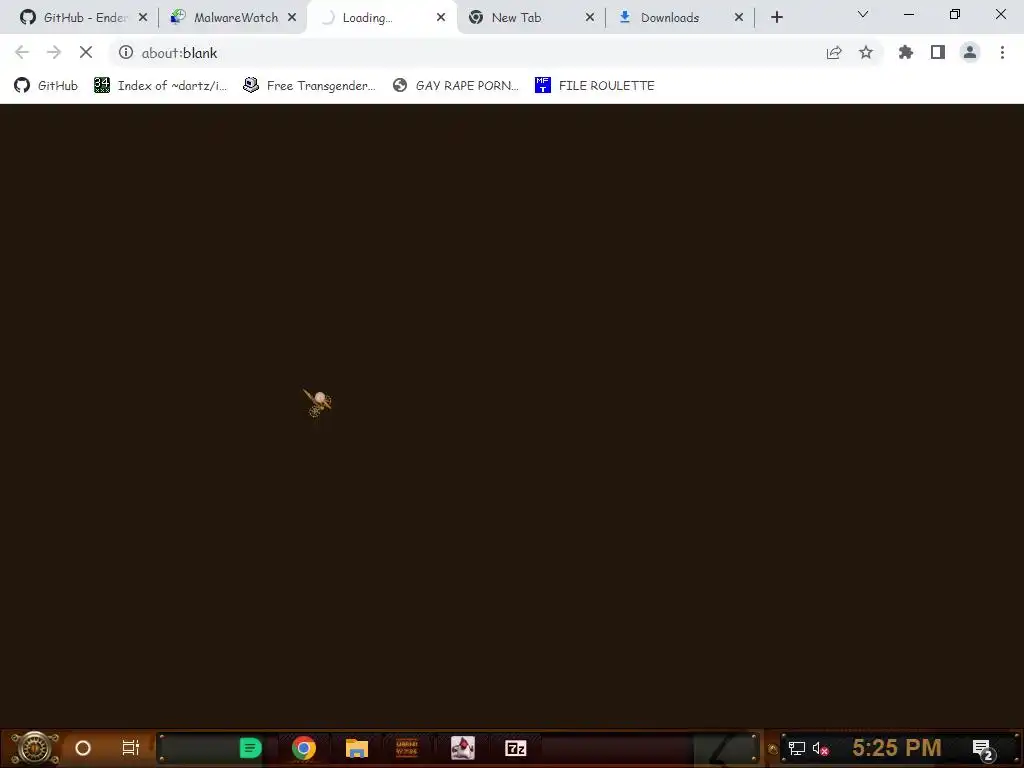Open the GitHub bookmark
1024x768 pixels.
click(x=46, y=86)
